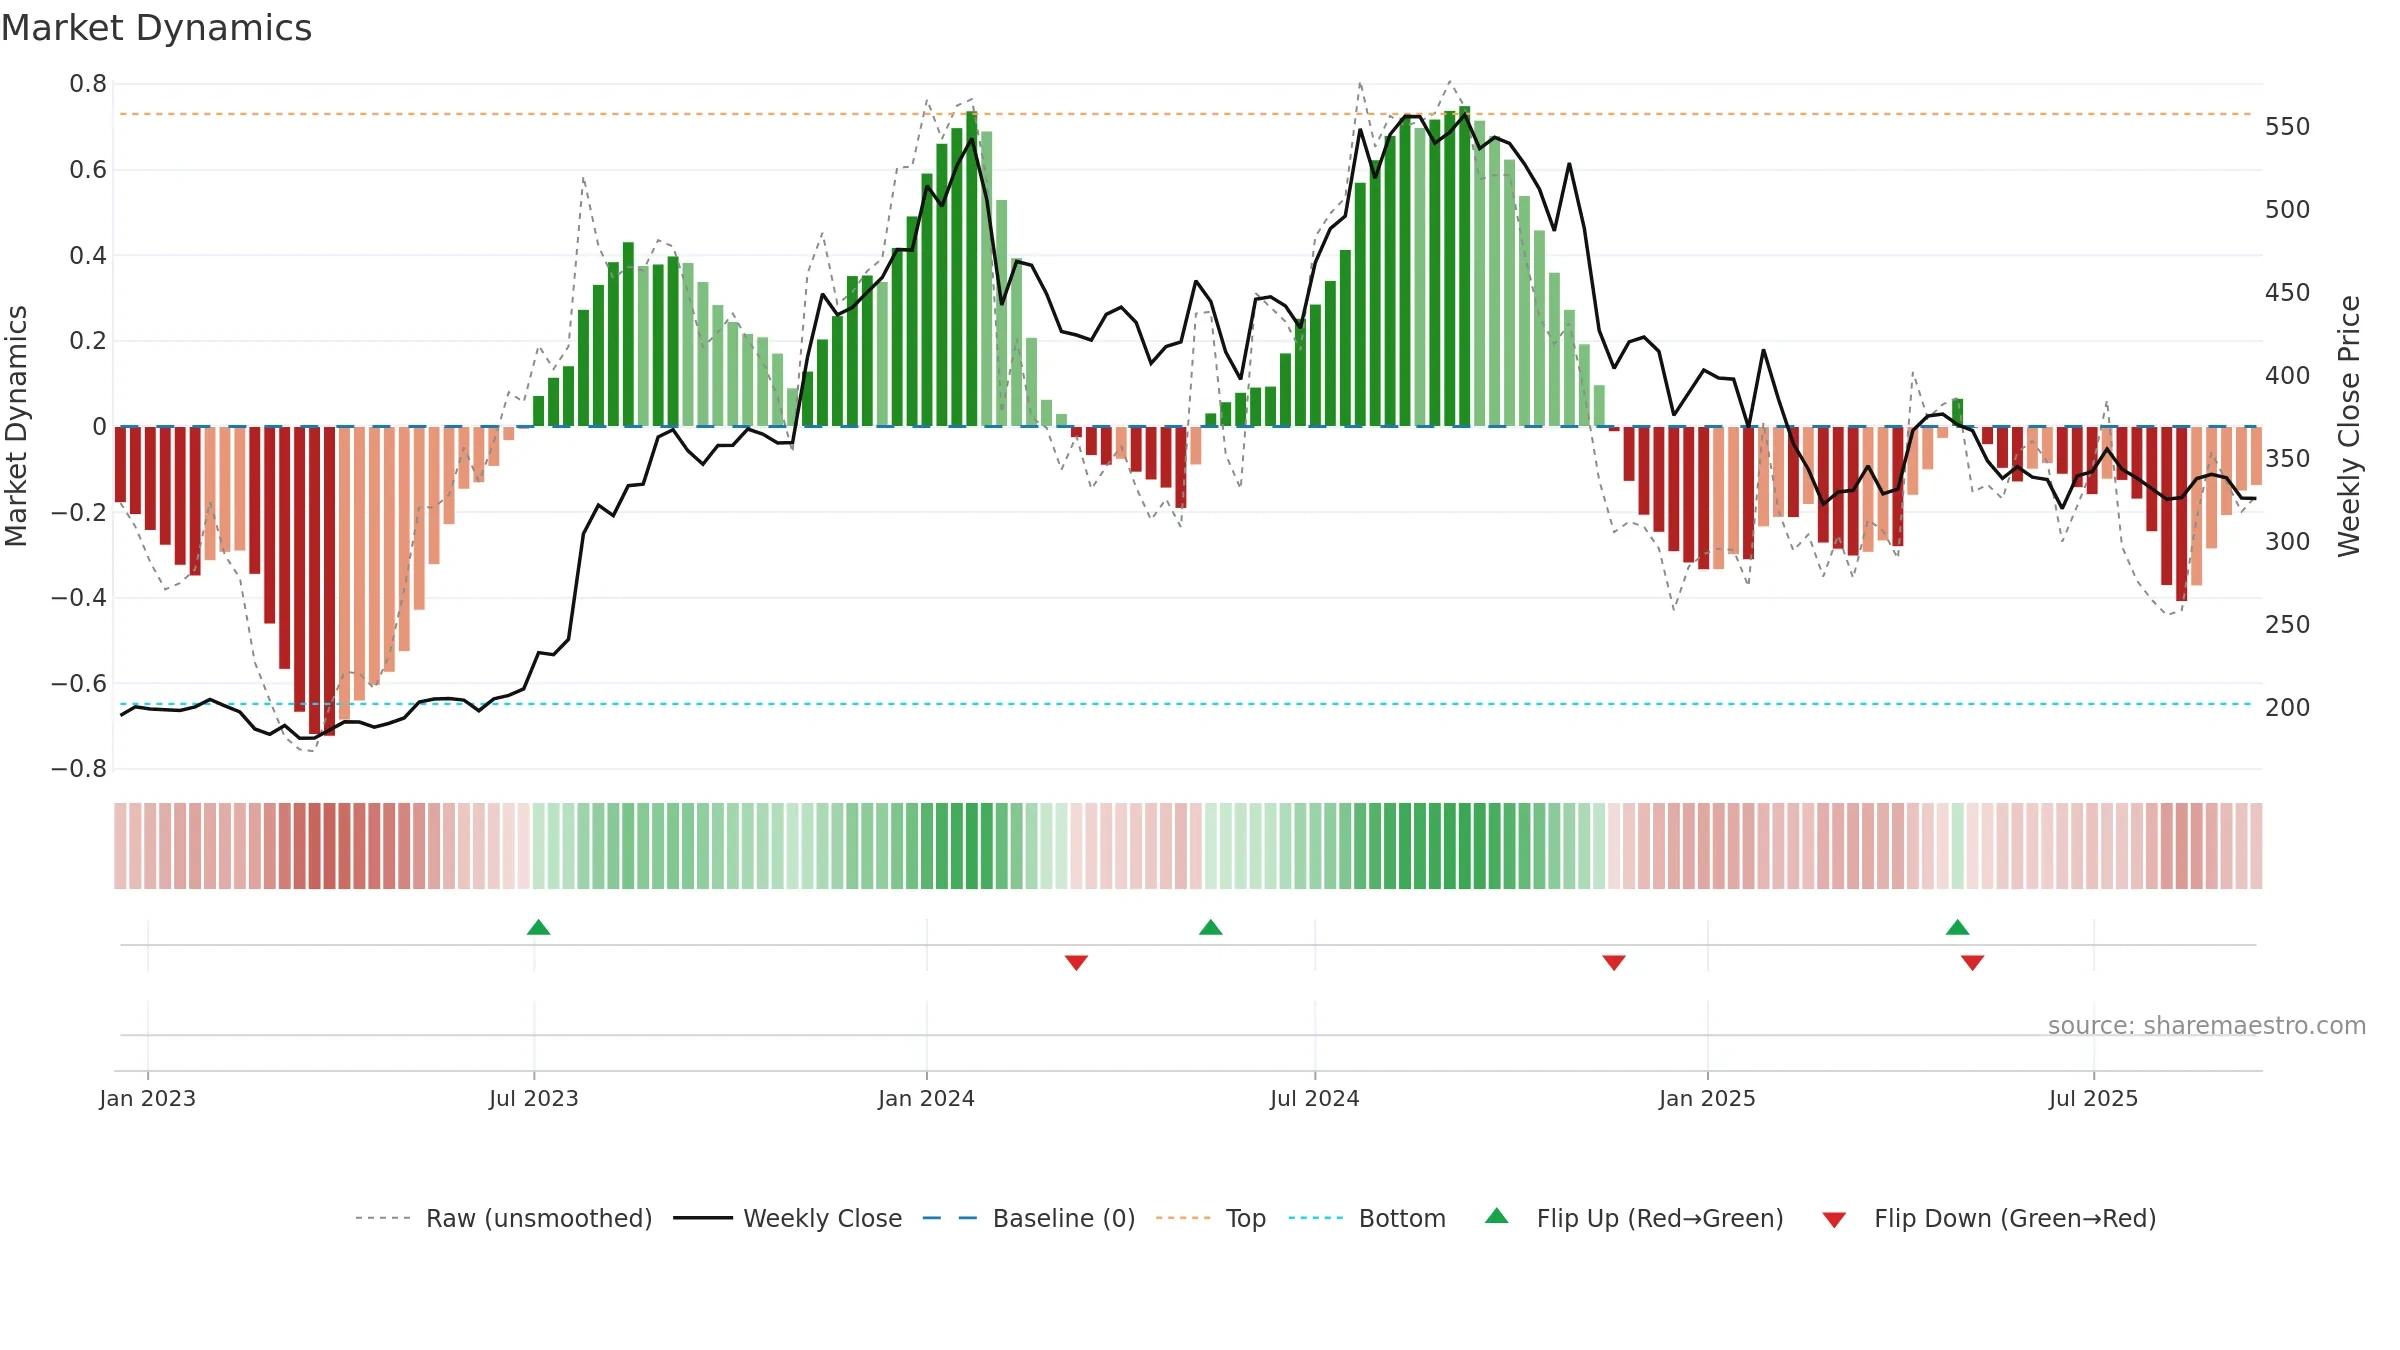The width and height of the screenshot is (2400, 1350).
Task: Click the 0.8 left axis tick label
Action: pyautogui.click(x=88, y=84)
